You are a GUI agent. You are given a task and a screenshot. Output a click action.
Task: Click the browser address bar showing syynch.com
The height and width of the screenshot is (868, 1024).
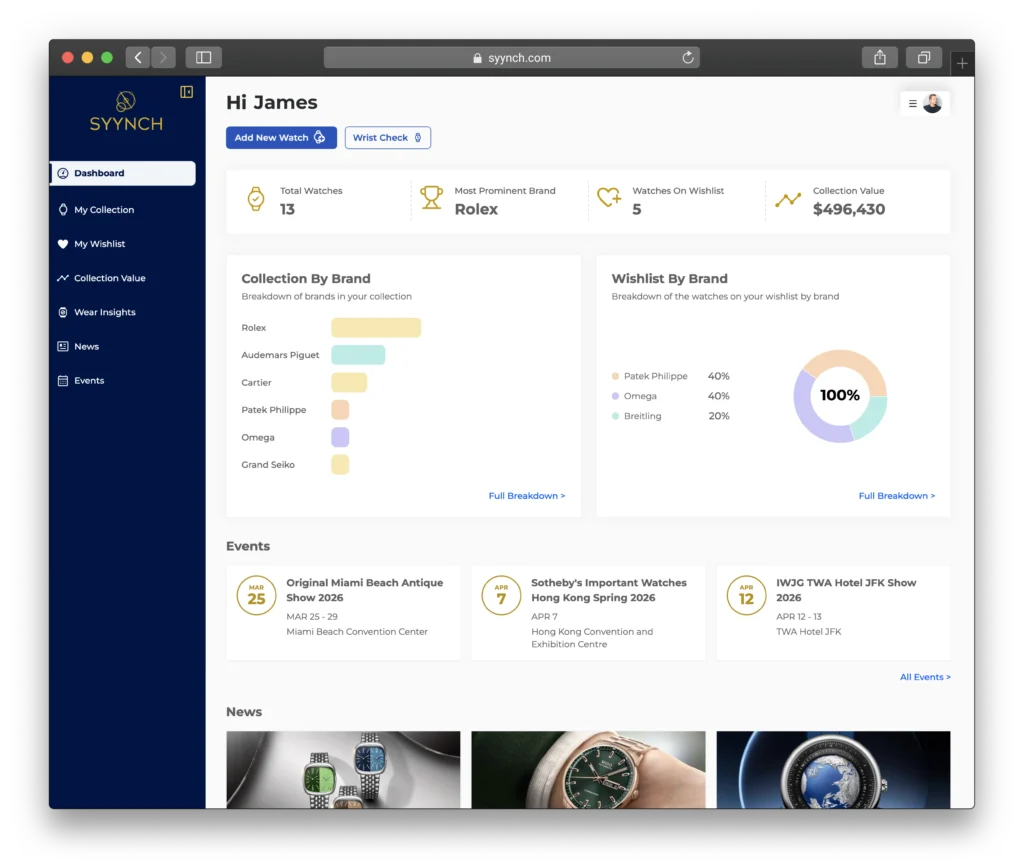[x=510, y=57]
